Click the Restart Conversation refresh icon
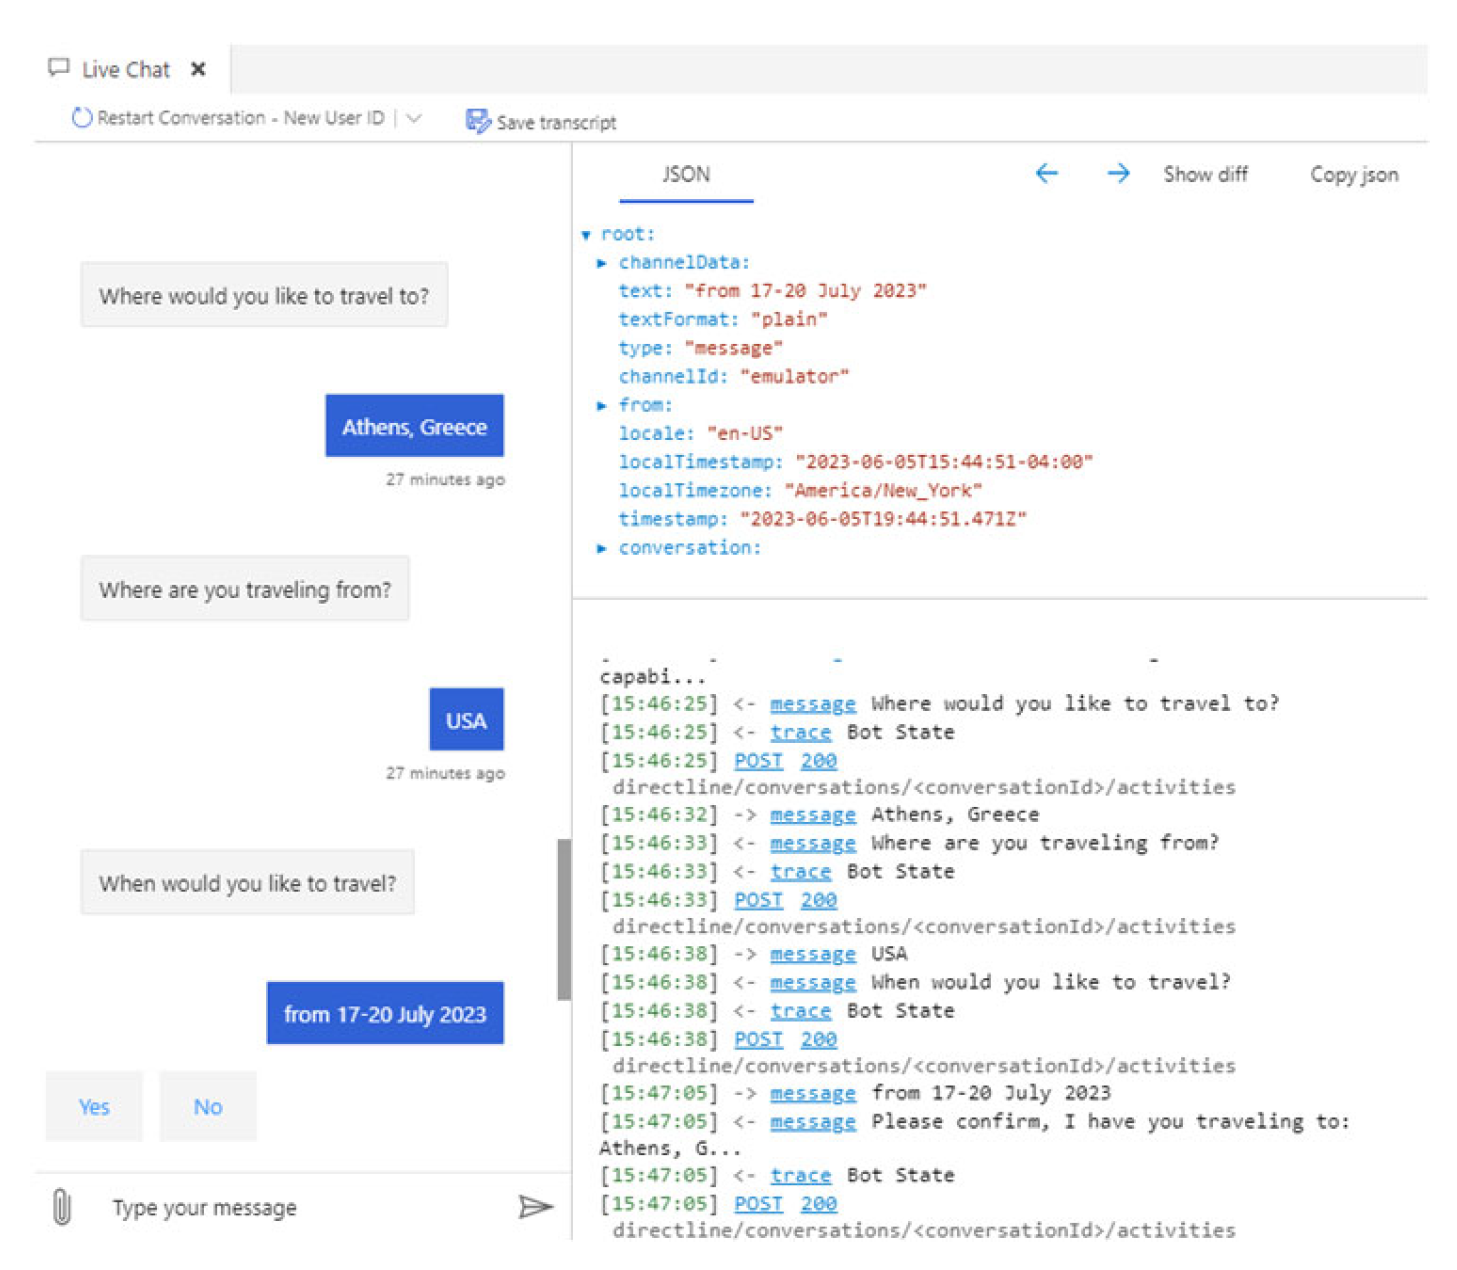This screenshot has height=1270, width=1457. click(81, 118)
